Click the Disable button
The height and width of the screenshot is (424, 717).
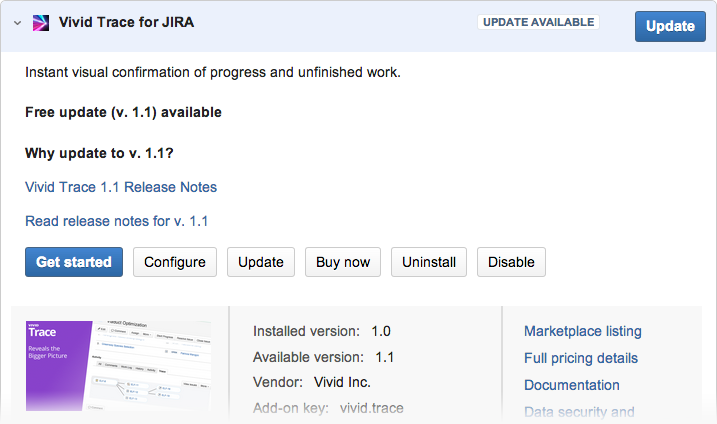[511, 262]
